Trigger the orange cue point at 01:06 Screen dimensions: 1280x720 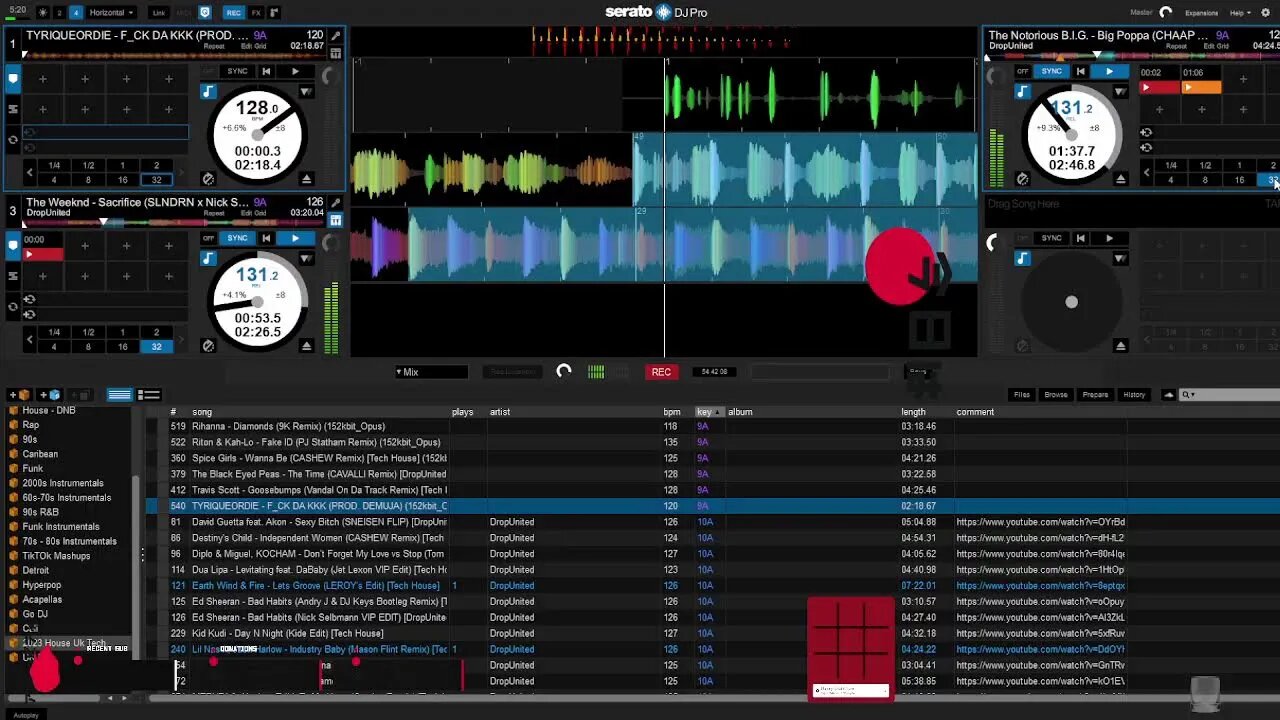pos(1201,88)
